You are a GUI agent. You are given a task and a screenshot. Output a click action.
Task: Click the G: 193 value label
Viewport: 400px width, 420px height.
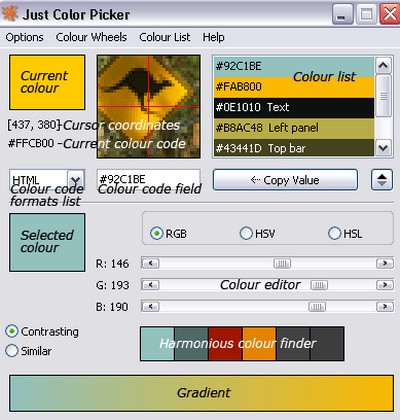click(x=112, y=285)
